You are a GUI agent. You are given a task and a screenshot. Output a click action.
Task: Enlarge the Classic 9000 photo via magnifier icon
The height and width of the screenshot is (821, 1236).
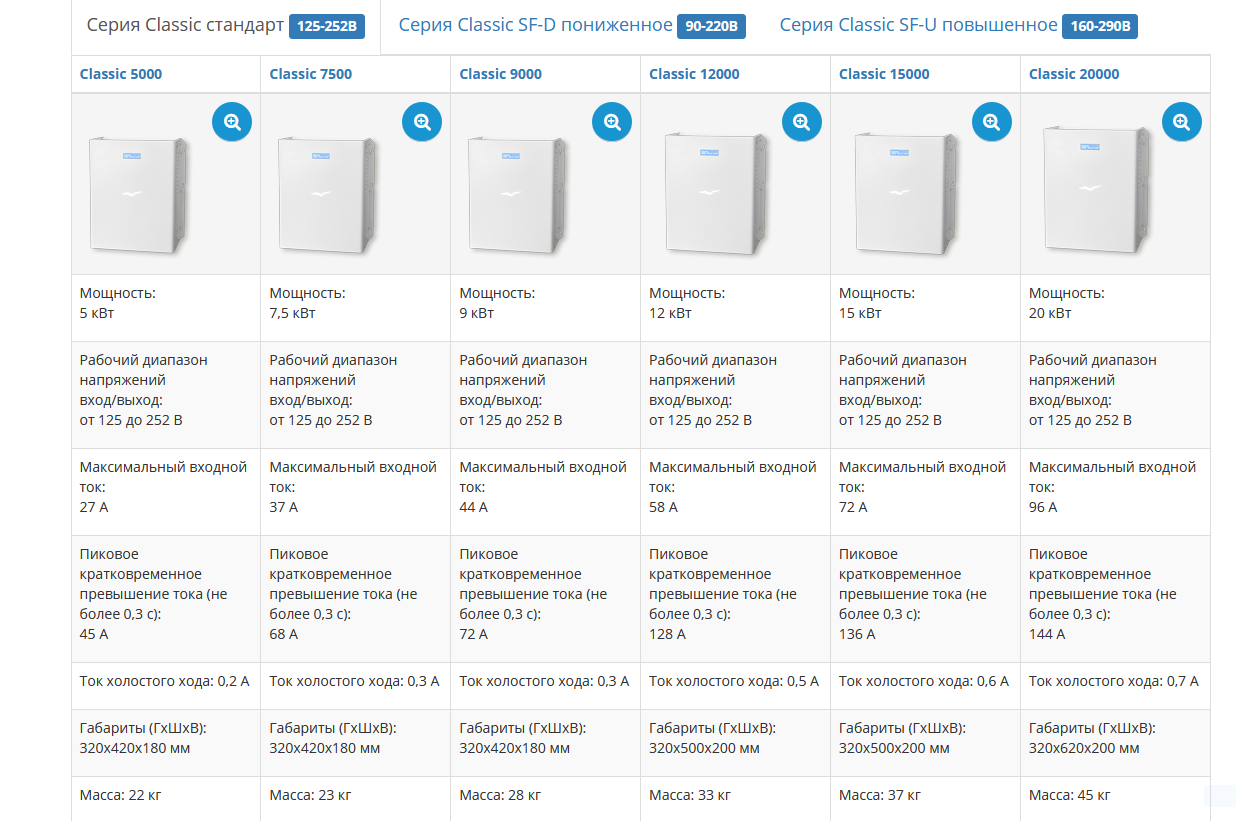(612, 122)
